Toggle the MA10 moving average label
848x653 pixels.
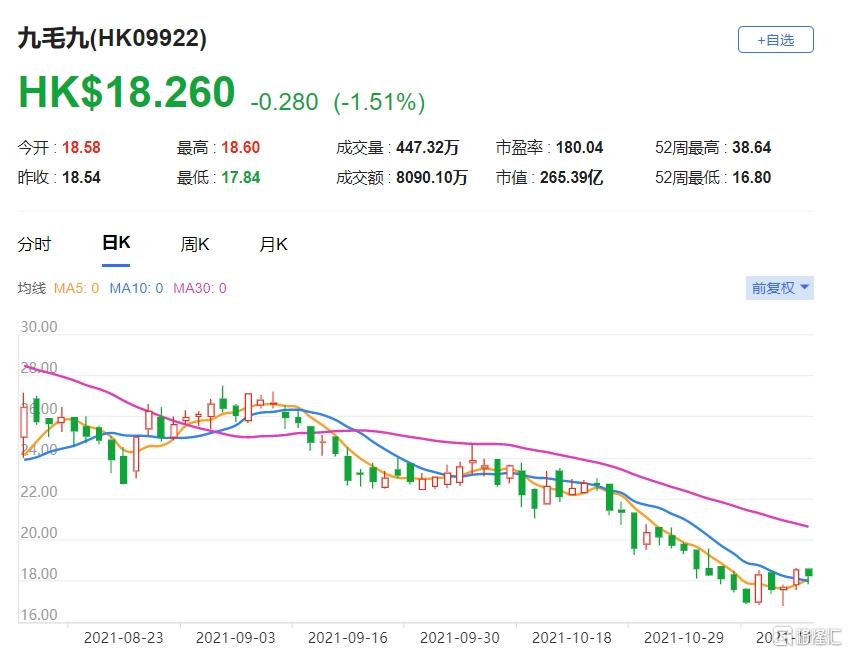pos(135,288)
